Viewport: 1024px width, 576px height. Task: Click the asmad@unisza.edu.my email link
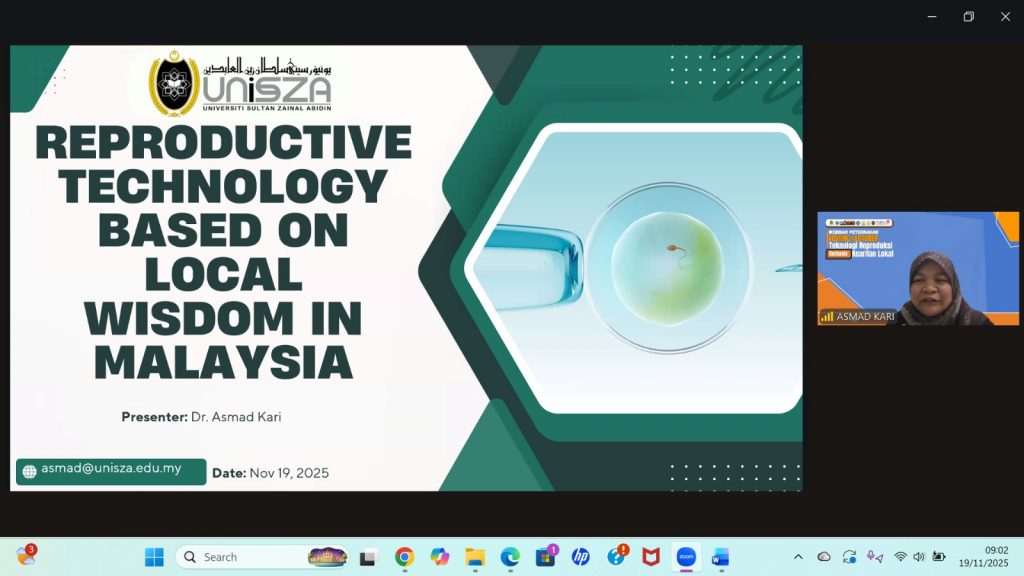pyautogui.click(x=111, y=469)
